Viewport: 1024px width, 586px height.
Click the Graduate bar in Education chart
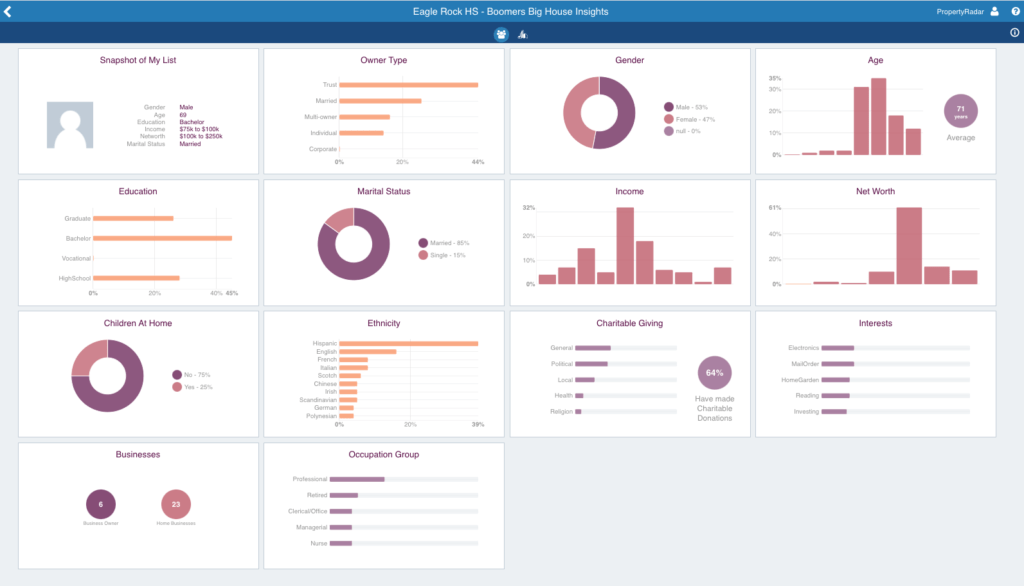pyautogui.click(x=133, y=218)
